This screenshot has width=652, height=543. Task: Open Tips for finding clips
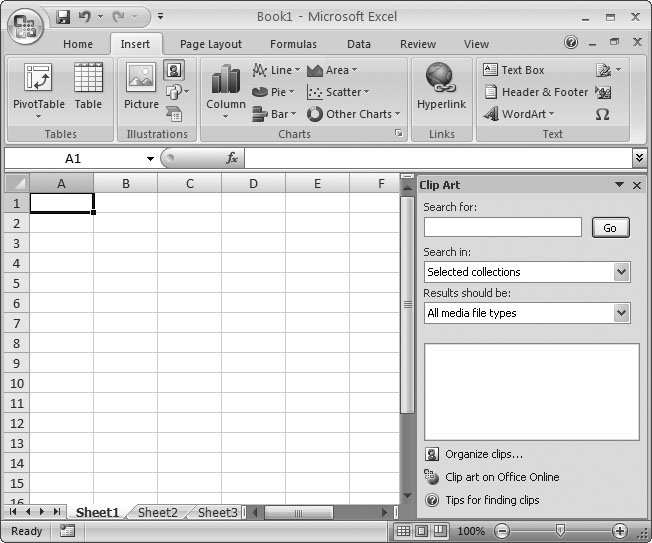pyautogui.click(x=482, y=500)
